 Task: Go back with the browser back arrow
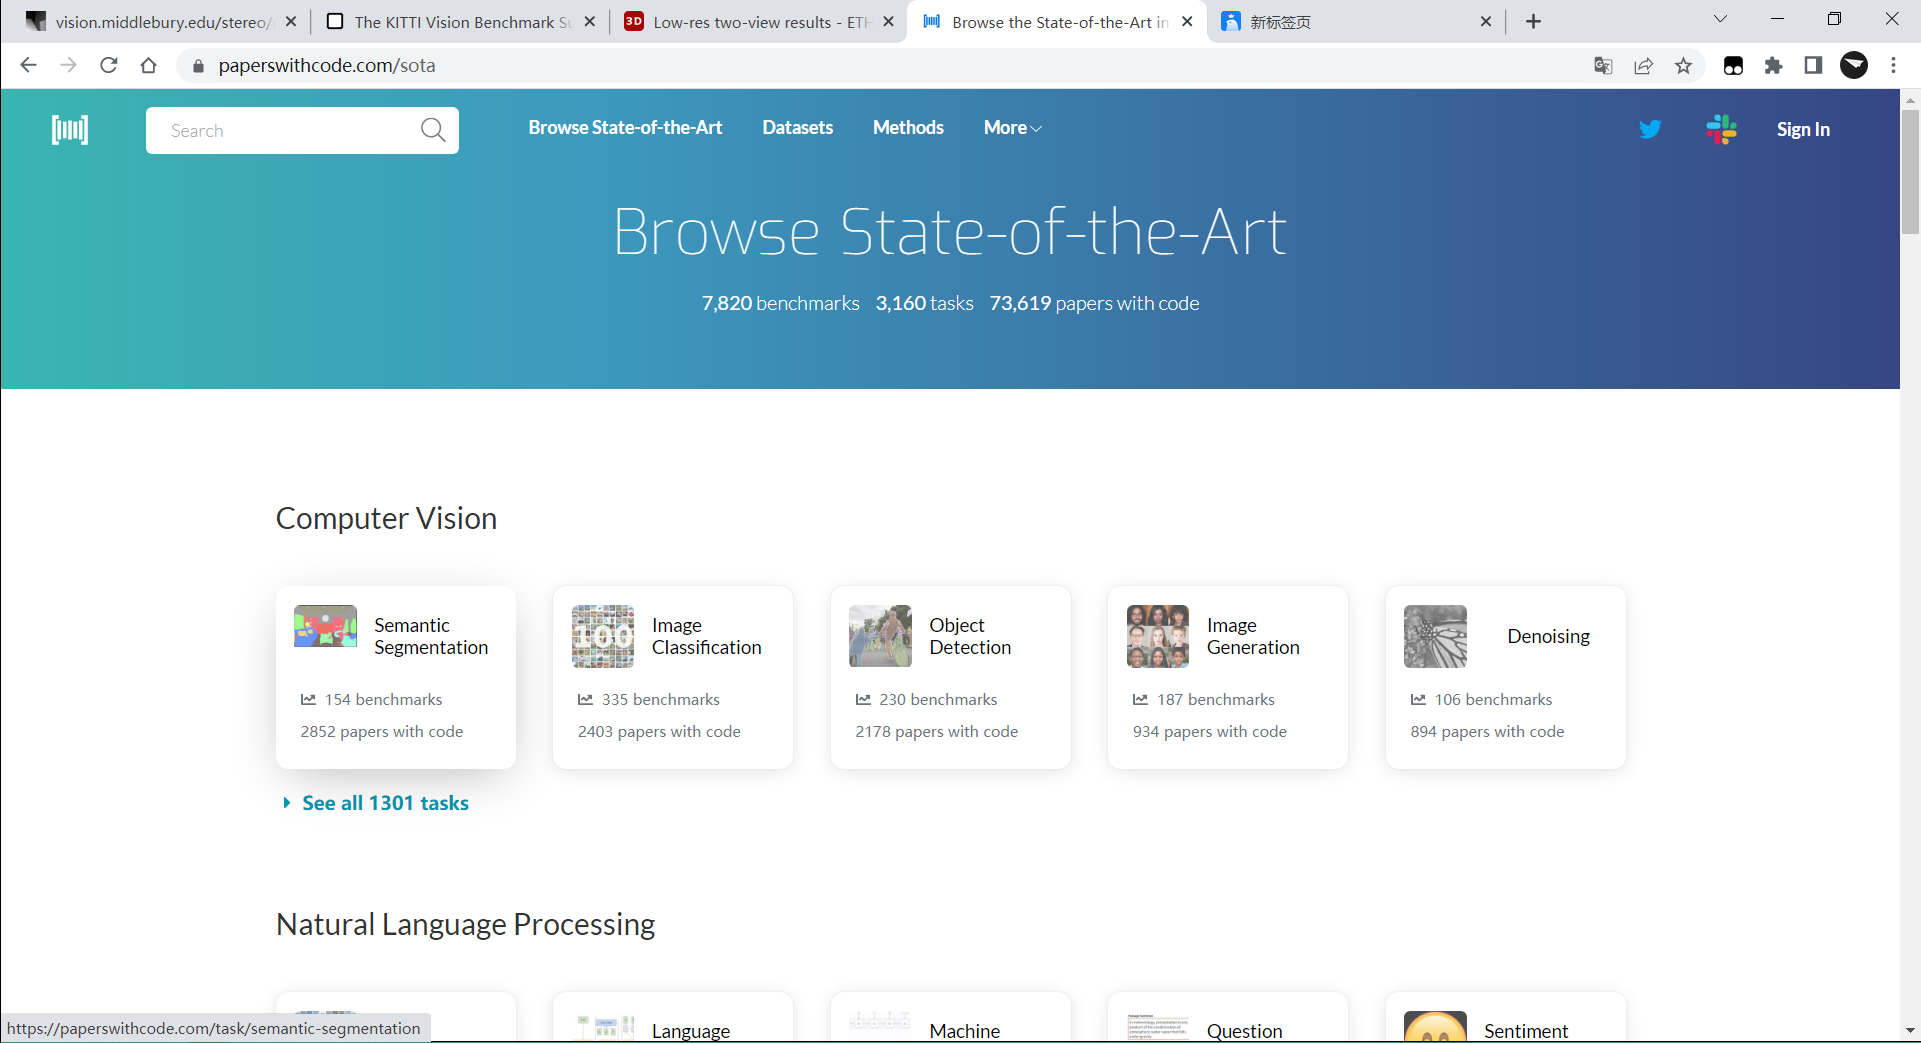pyautogui.click(x=28, y=65)
